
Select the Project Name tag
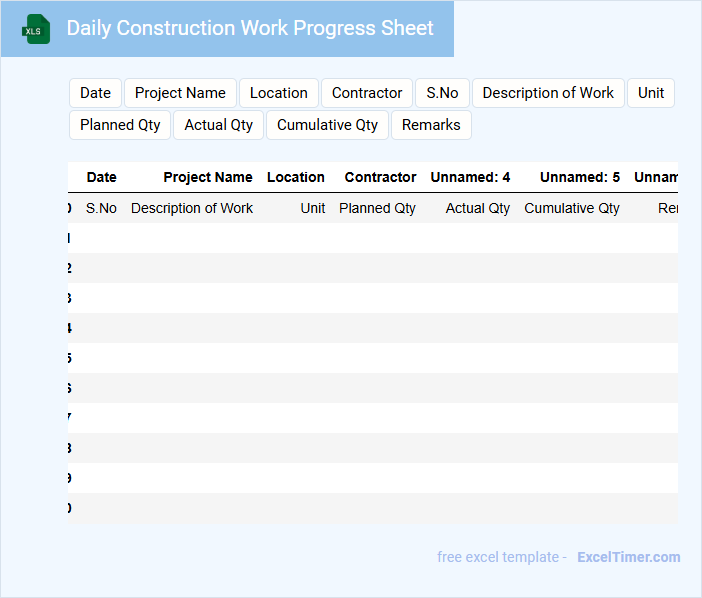(x=180, y=93)
